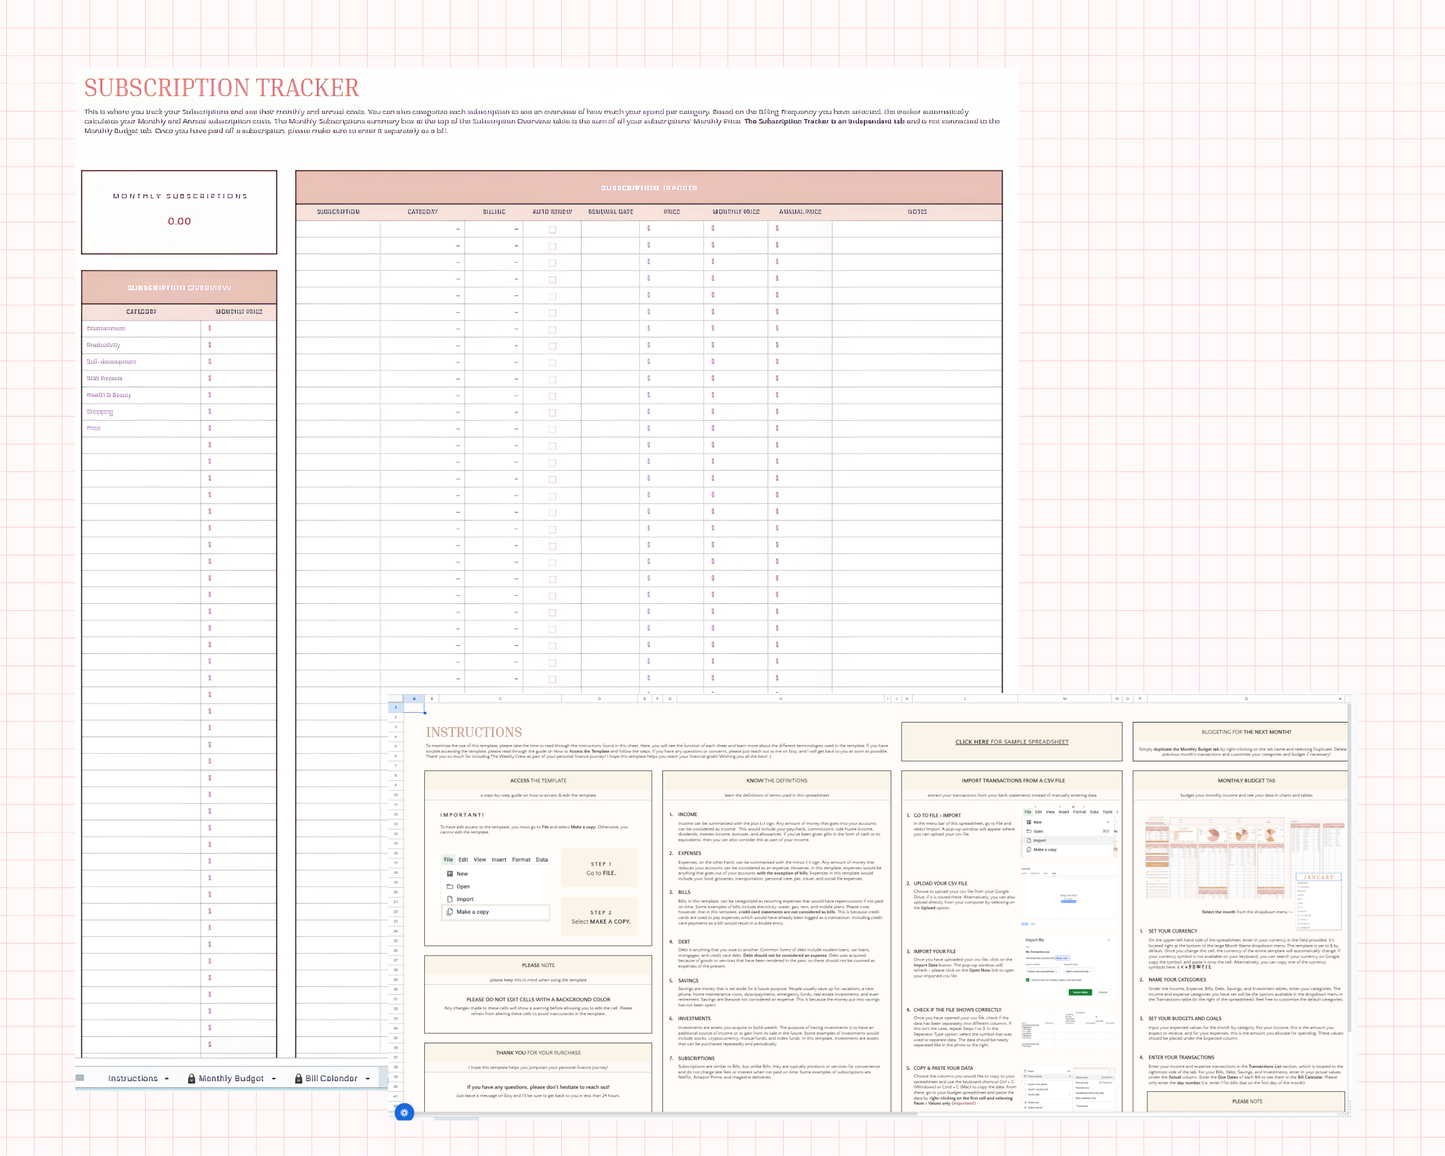Screen dimensions: 1445x1156
Task: Click the Open folder icon in embedded menu
Action: [450, 886]
